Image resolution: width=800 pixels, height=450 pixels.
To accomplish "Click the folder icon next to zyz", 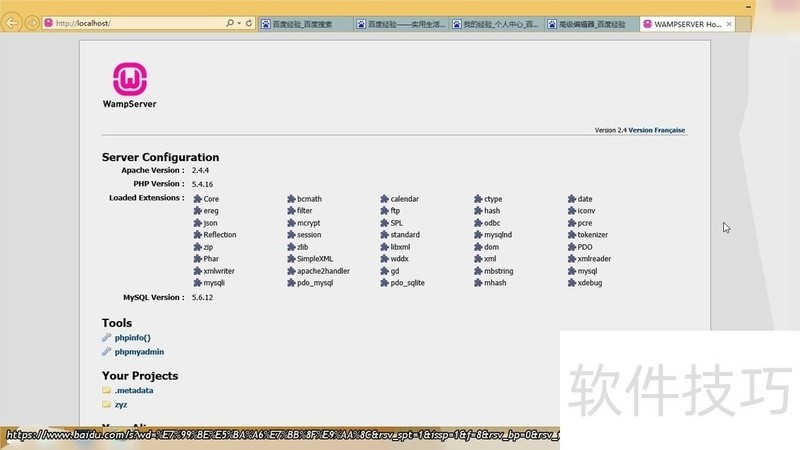I will click(x=106, y=405).
